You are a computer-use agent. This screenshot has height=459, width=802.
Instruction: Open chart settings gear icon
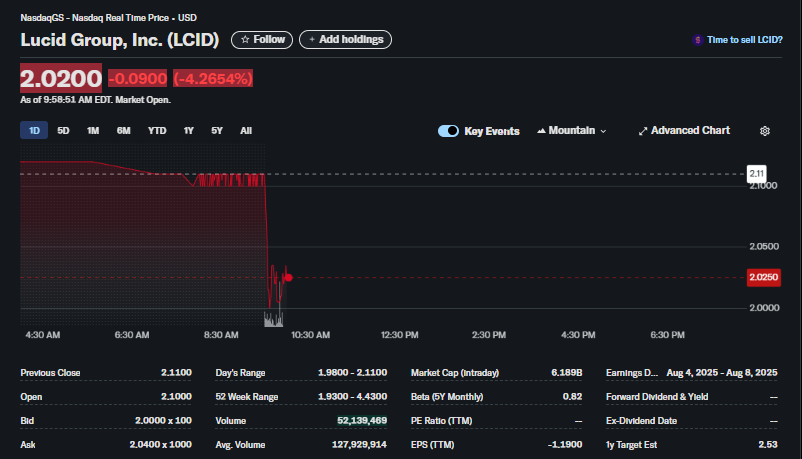pyautogui.click(x=765, y=131)
